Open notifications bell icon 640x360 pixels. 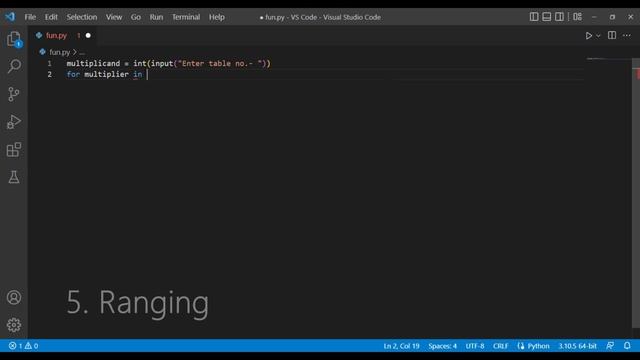coord(627,346)
